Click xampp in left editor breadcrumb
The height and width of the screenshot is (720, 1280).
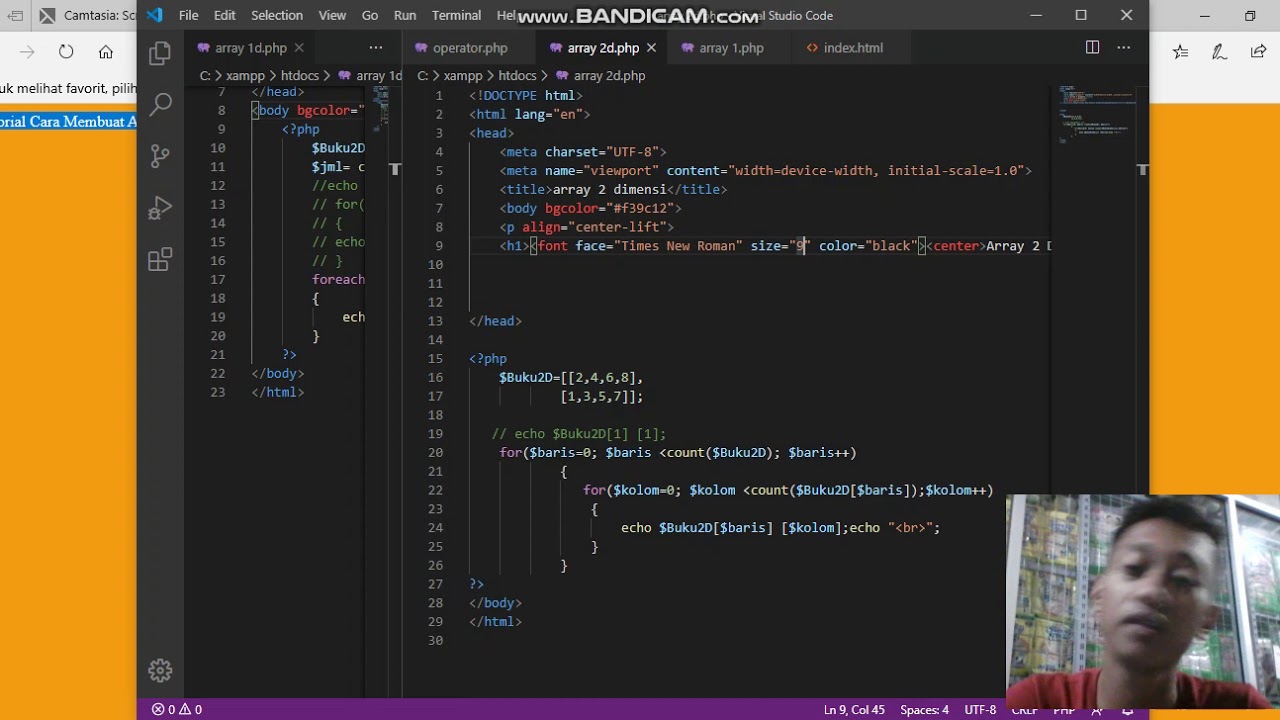(245, 76)
